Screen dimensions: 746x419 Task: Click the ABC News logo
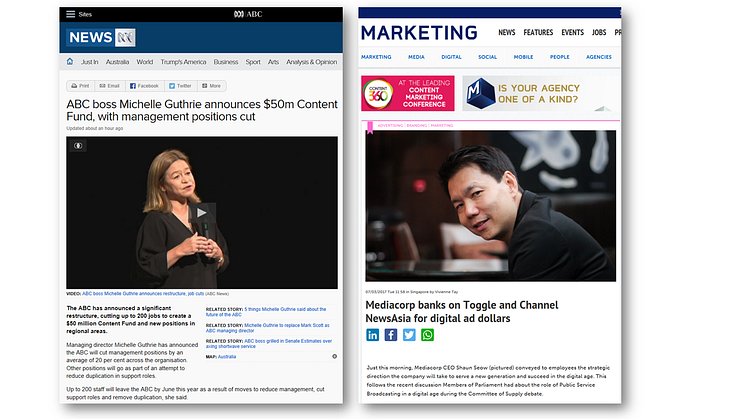pos(101,38)
